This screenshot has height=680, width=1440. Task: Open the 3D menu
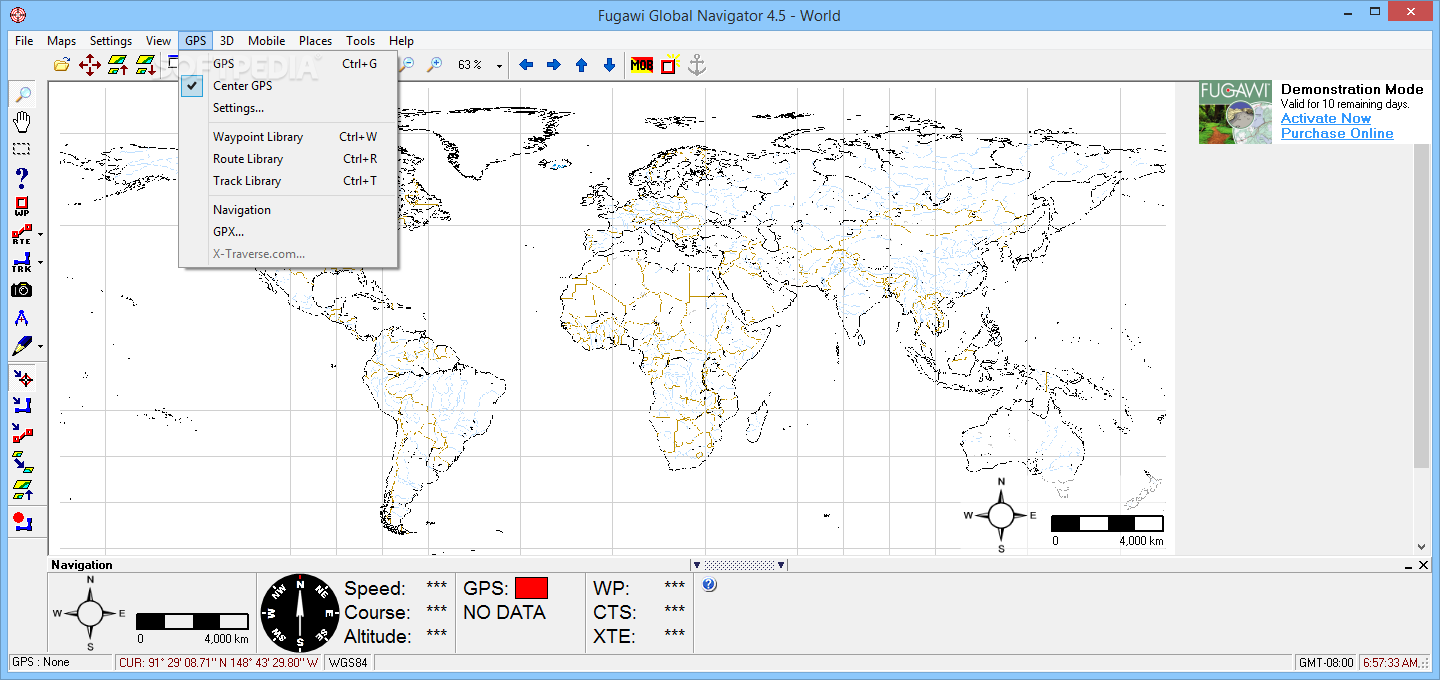(x=227, y=41)
